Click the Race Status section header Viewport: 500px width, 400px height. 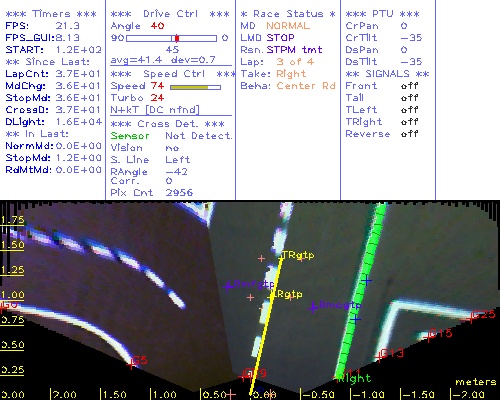click(x=288, y=14)
